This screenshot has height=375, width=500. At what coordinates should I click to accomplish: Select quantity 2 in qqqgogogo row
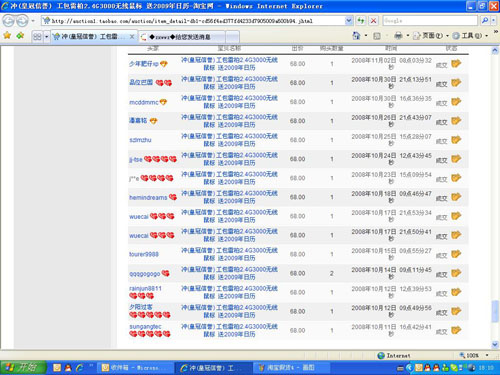(332, 273)
